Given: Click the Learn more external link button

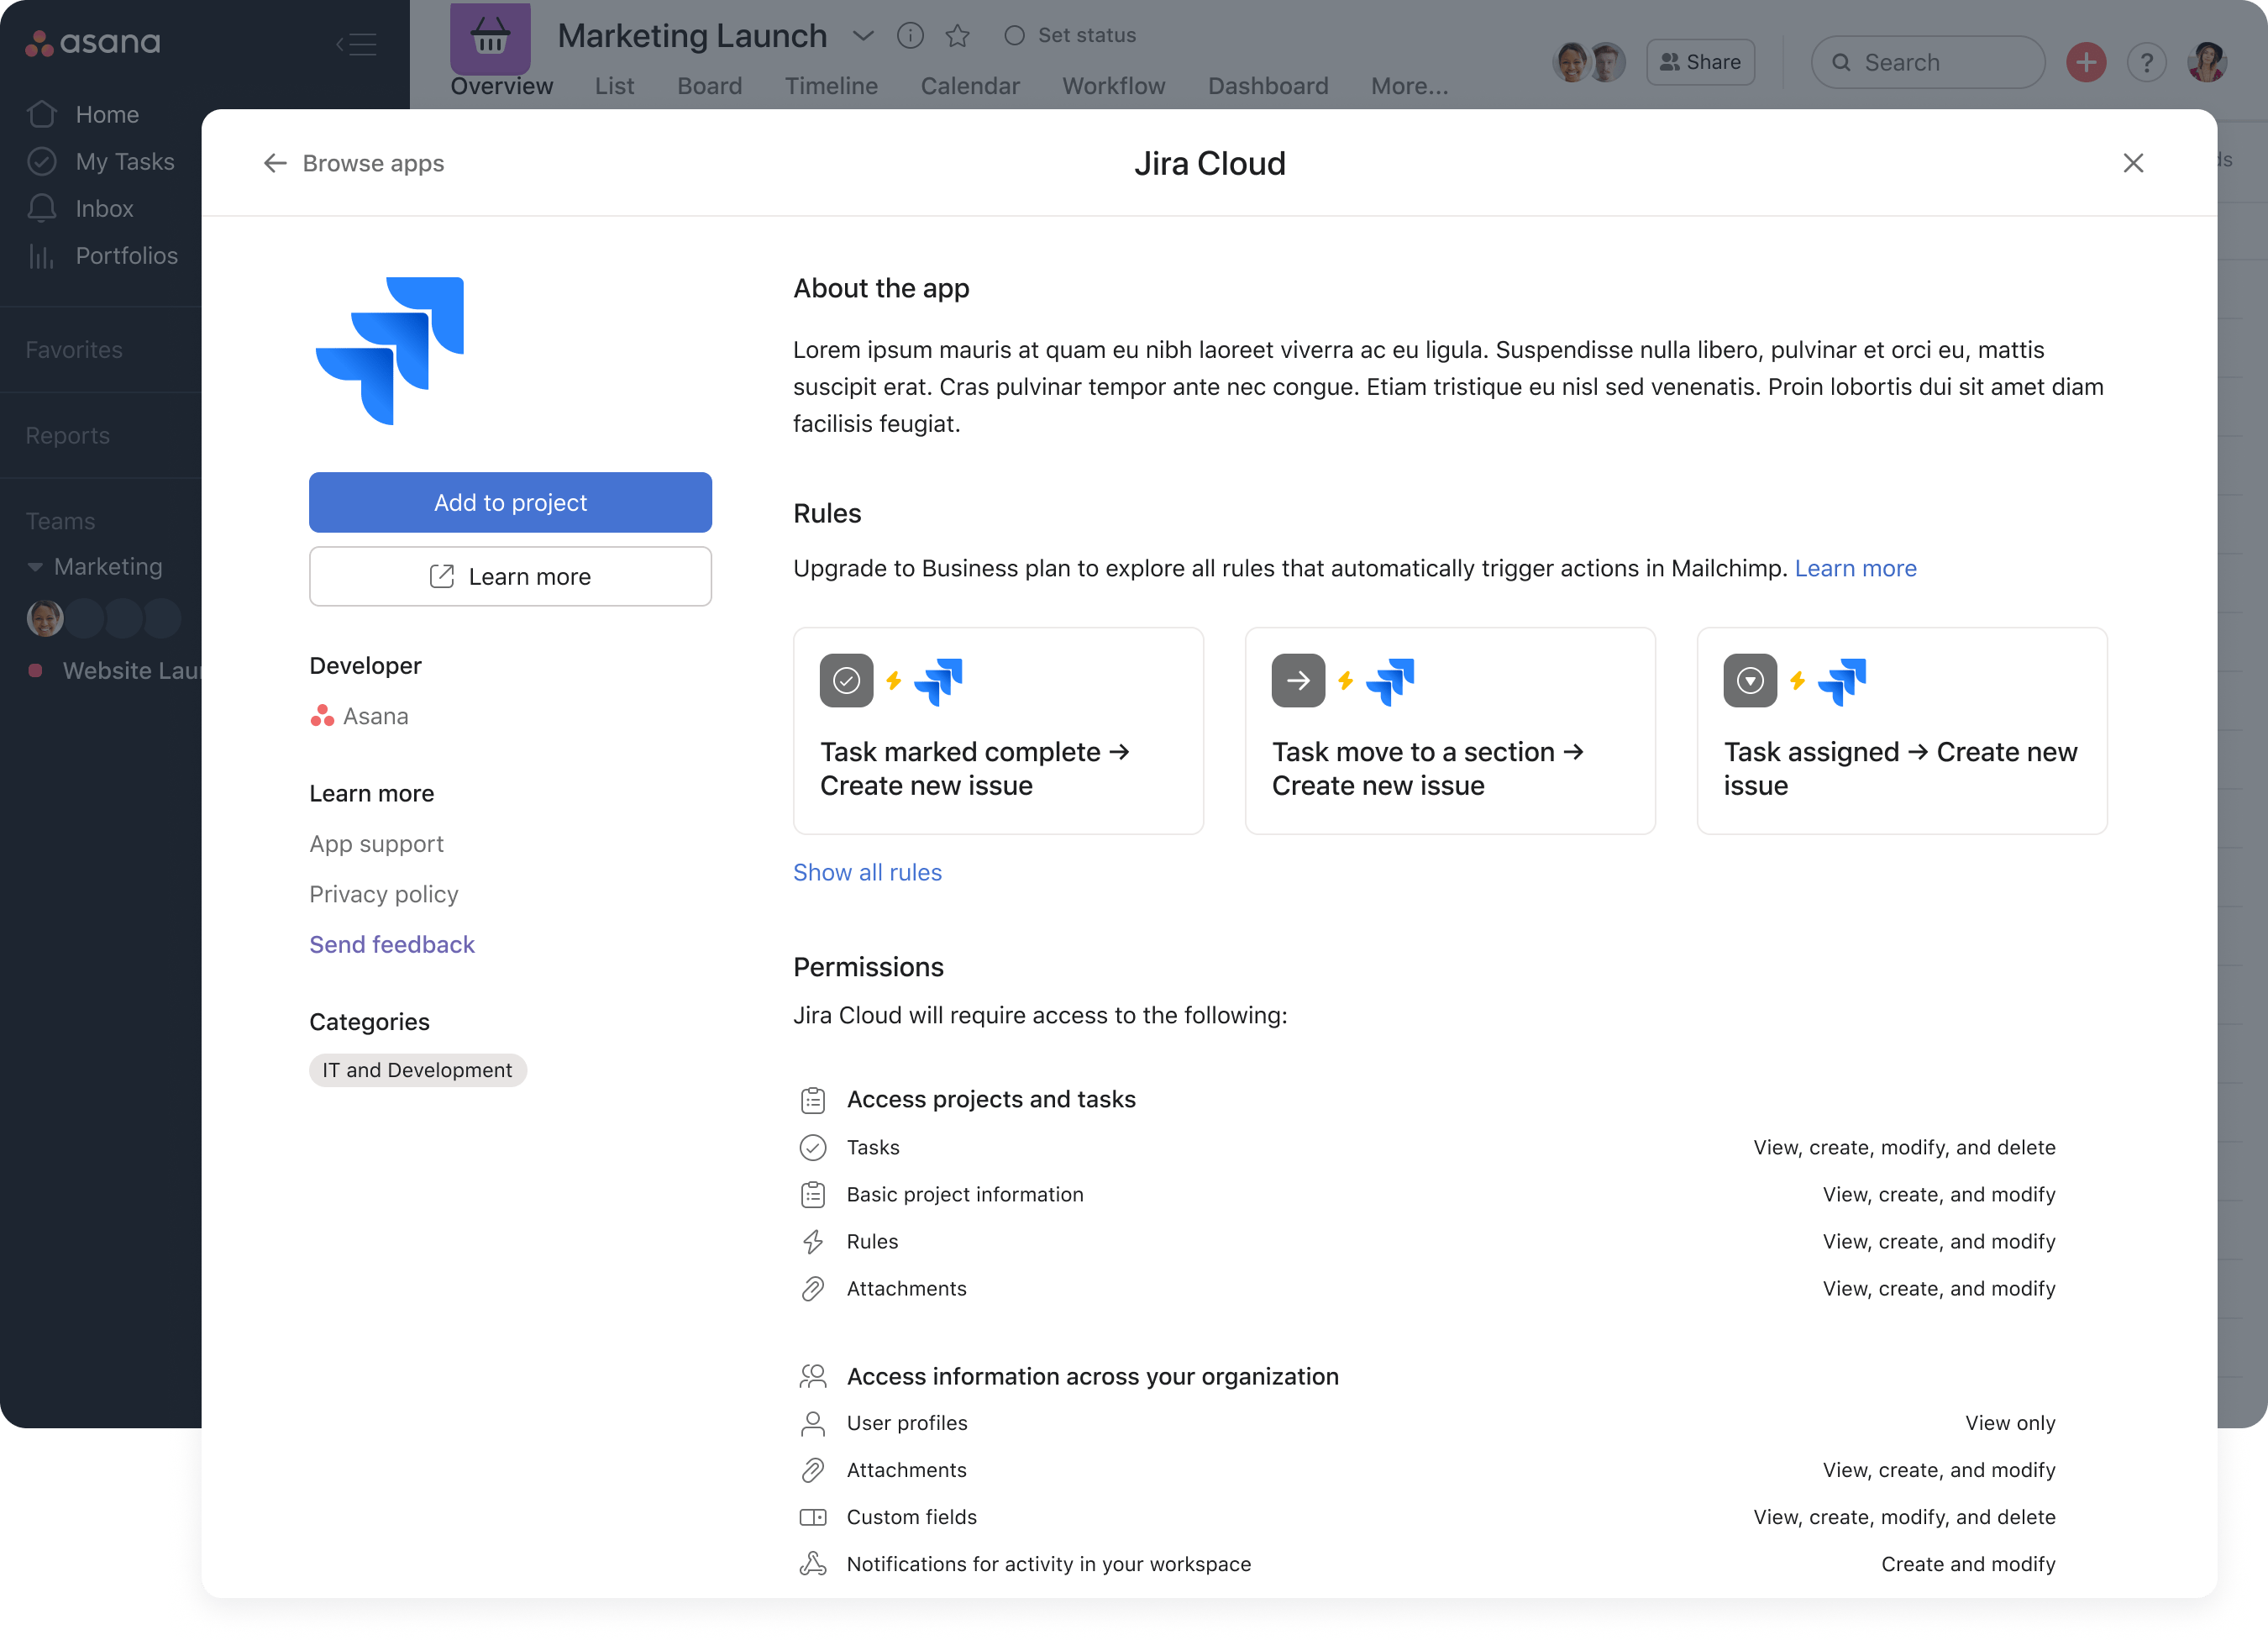Looking at the screenshot, I should 509,575.
